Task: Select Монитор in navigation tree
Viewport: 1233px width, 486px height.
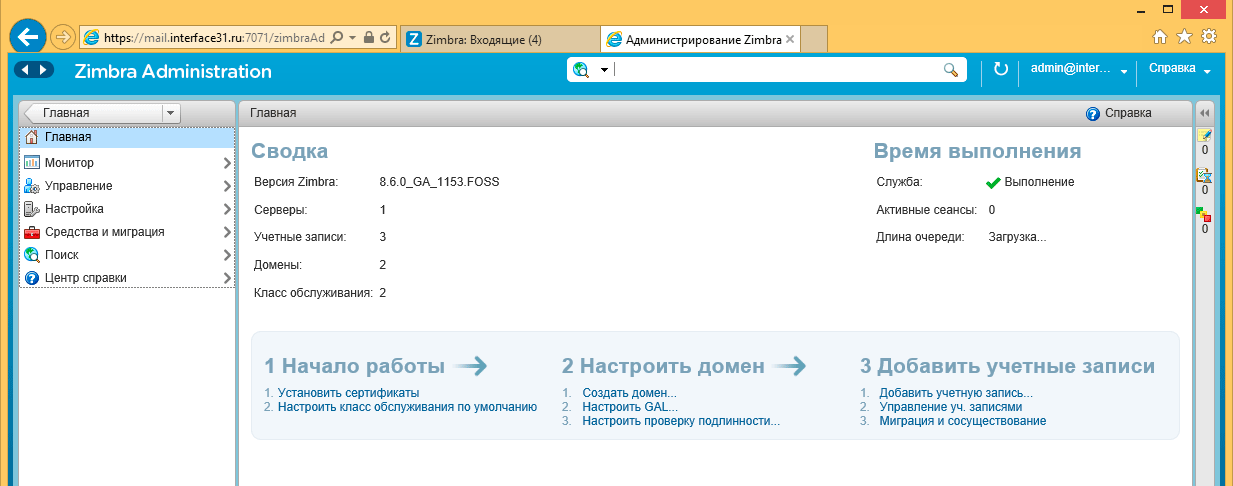Action: [x=126, y=163]
